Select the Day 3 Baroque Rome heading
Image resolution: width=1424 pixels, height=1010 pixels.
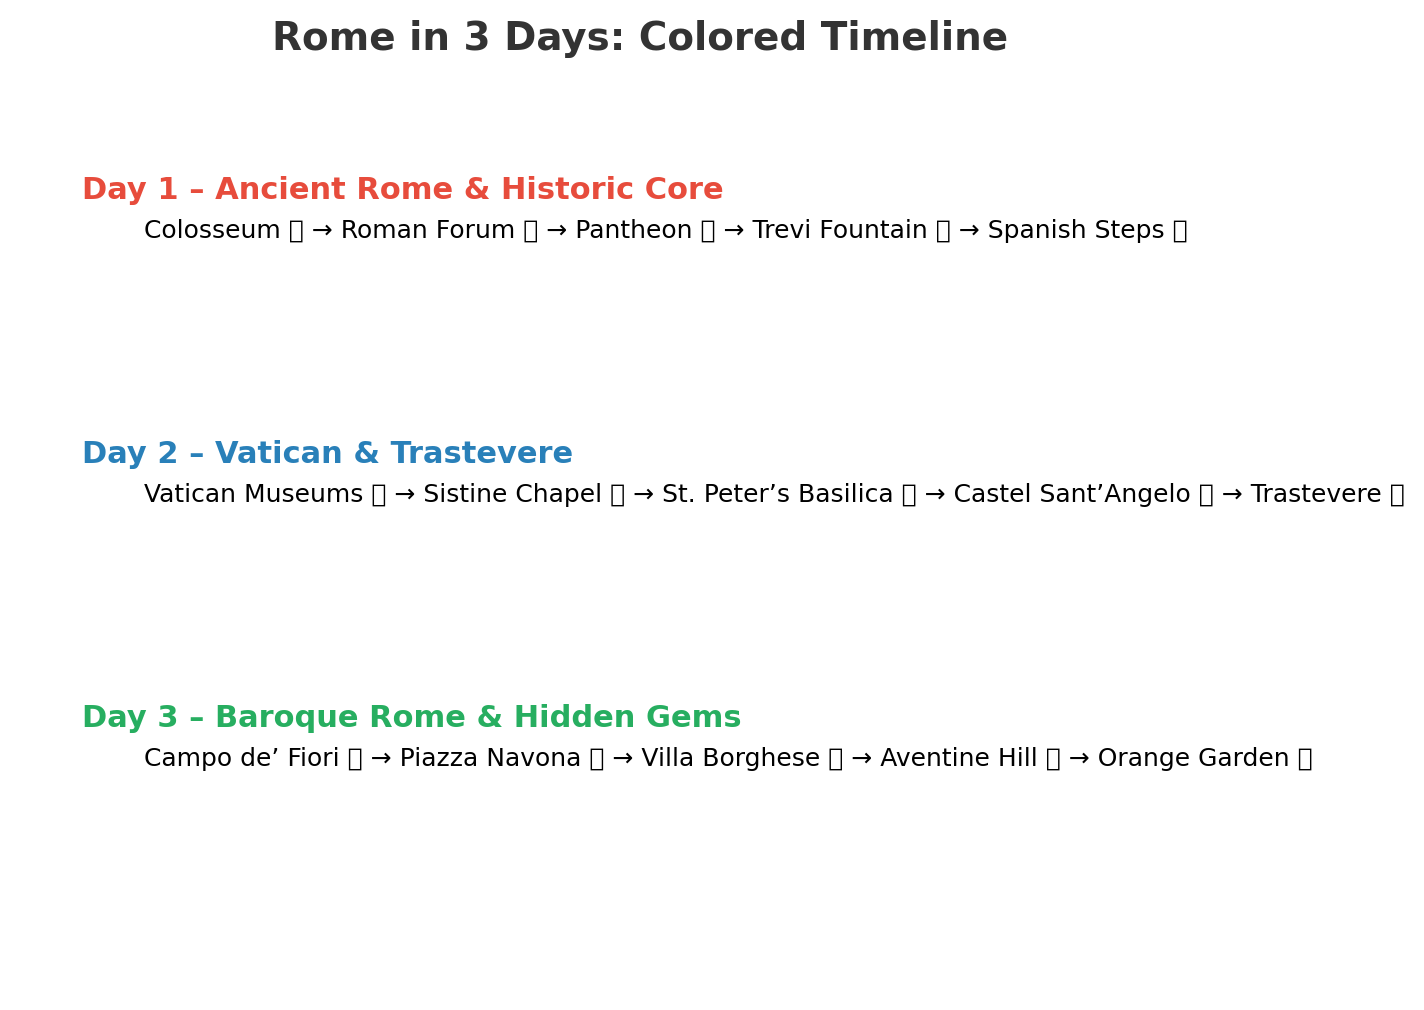(x=411, y=718)
